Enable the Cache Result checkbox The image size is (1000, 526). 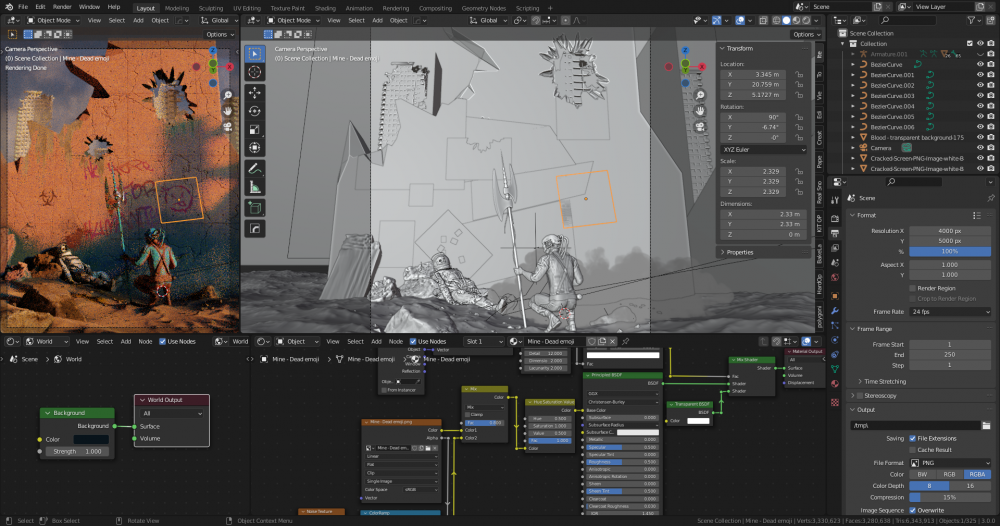[x=913, y=450]
